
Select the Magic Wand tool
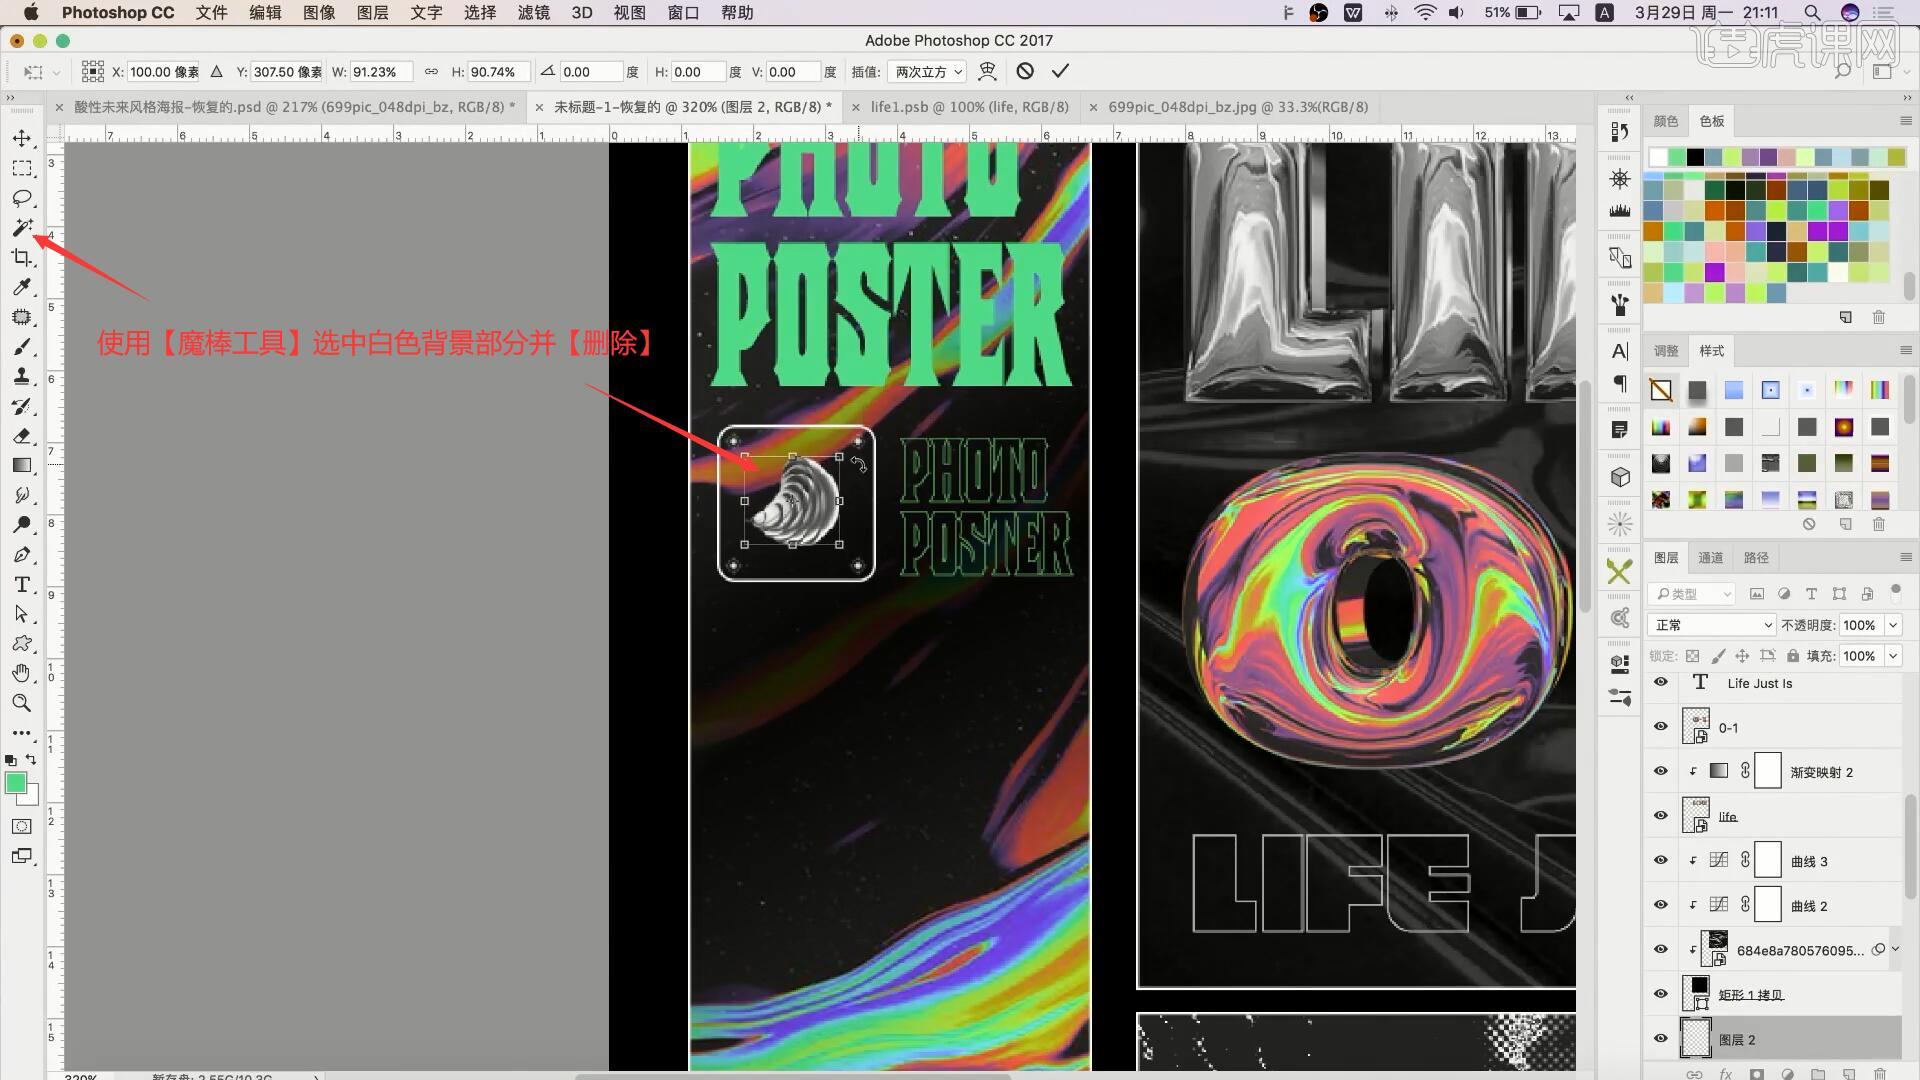[22, 228]
